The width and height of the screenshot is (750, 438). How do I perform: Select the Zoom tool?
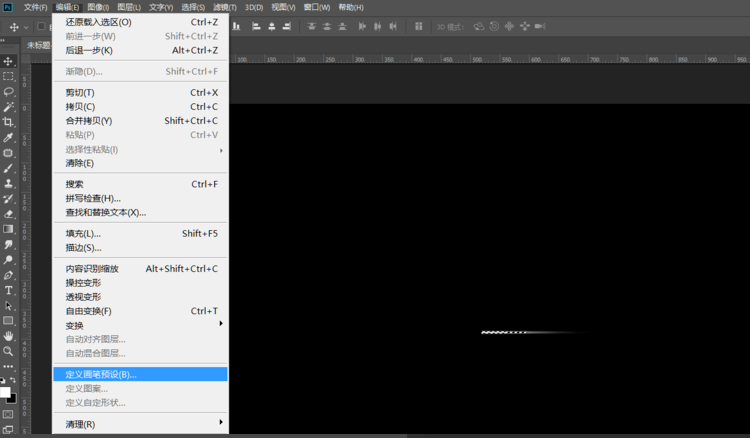(8, 351)
